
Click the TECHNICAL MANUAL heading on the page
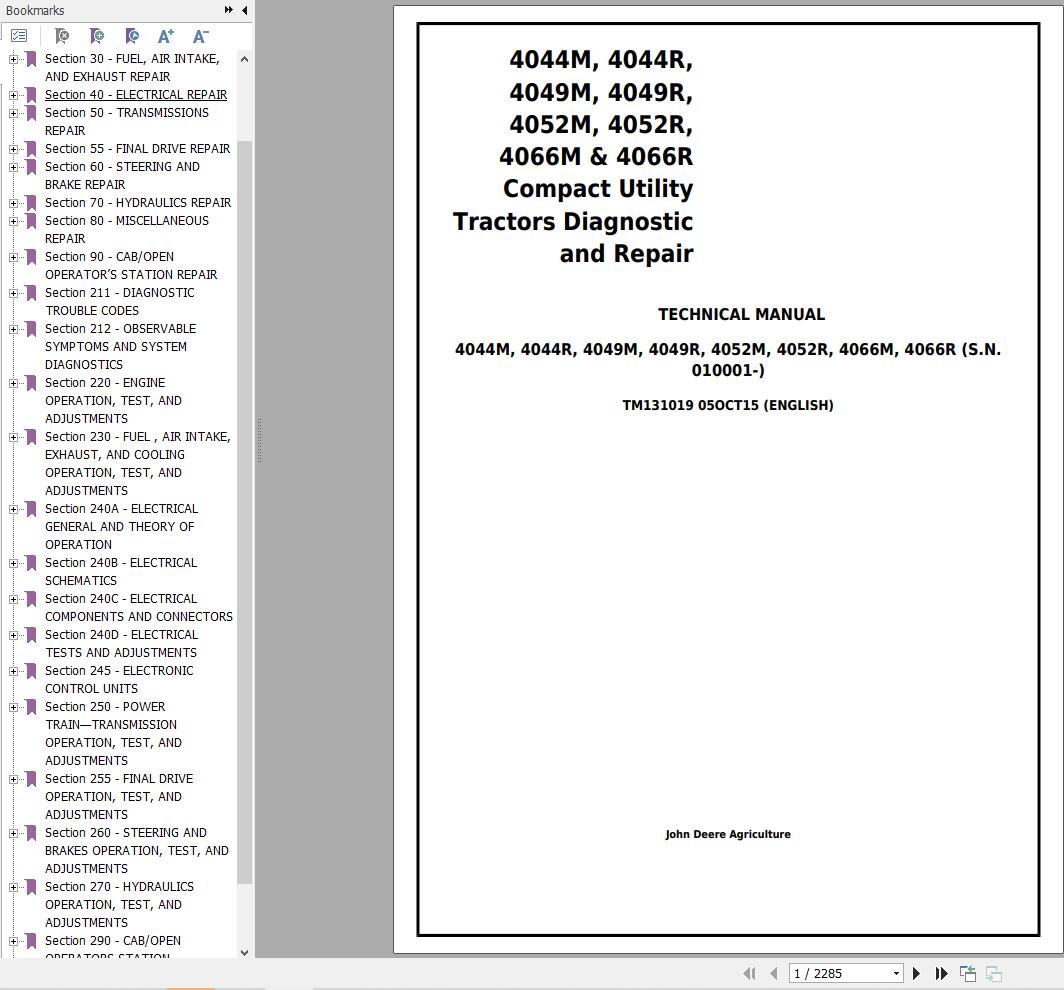pos(741,314)
